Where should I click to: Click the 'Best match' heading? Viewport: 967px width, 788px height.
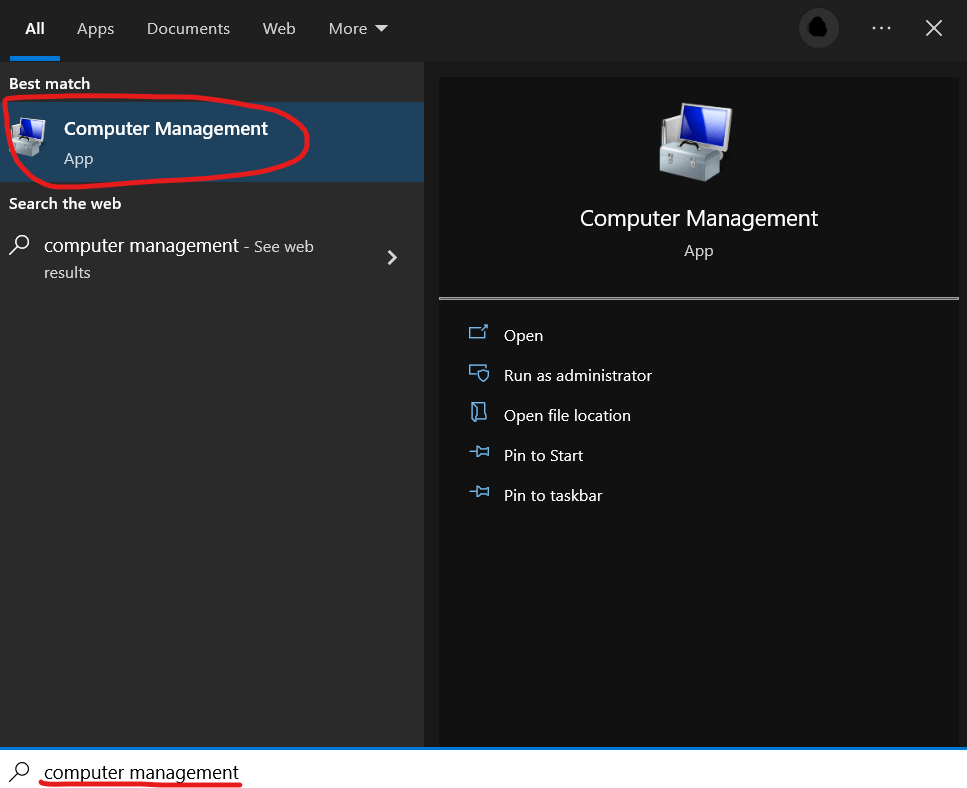point(49,83)
